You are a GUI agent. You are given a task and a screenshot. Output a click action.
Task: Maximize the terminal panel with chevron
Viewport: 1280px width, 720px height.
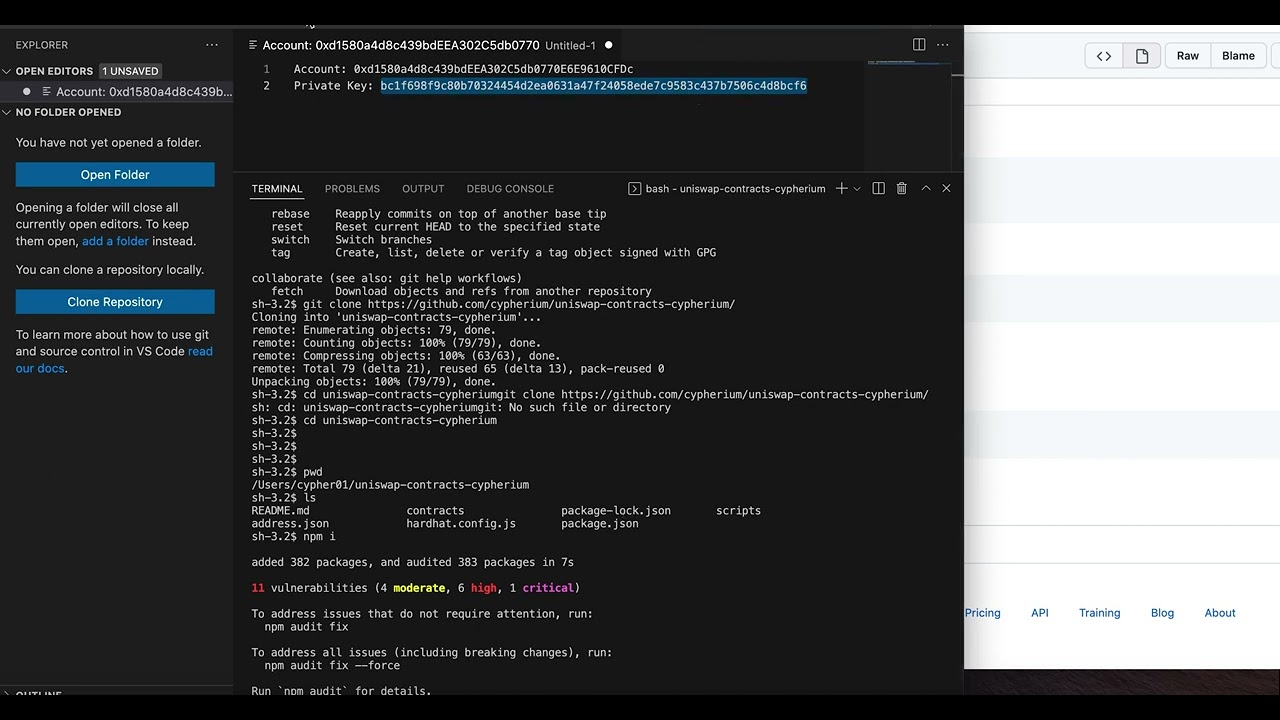pos(926,188)
